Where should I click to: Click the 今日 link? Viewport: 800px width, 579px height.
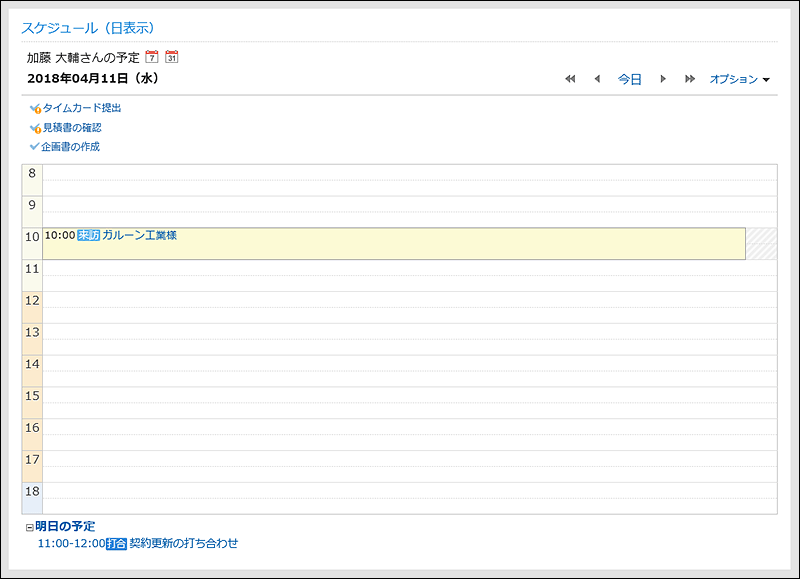coord(630,79)
